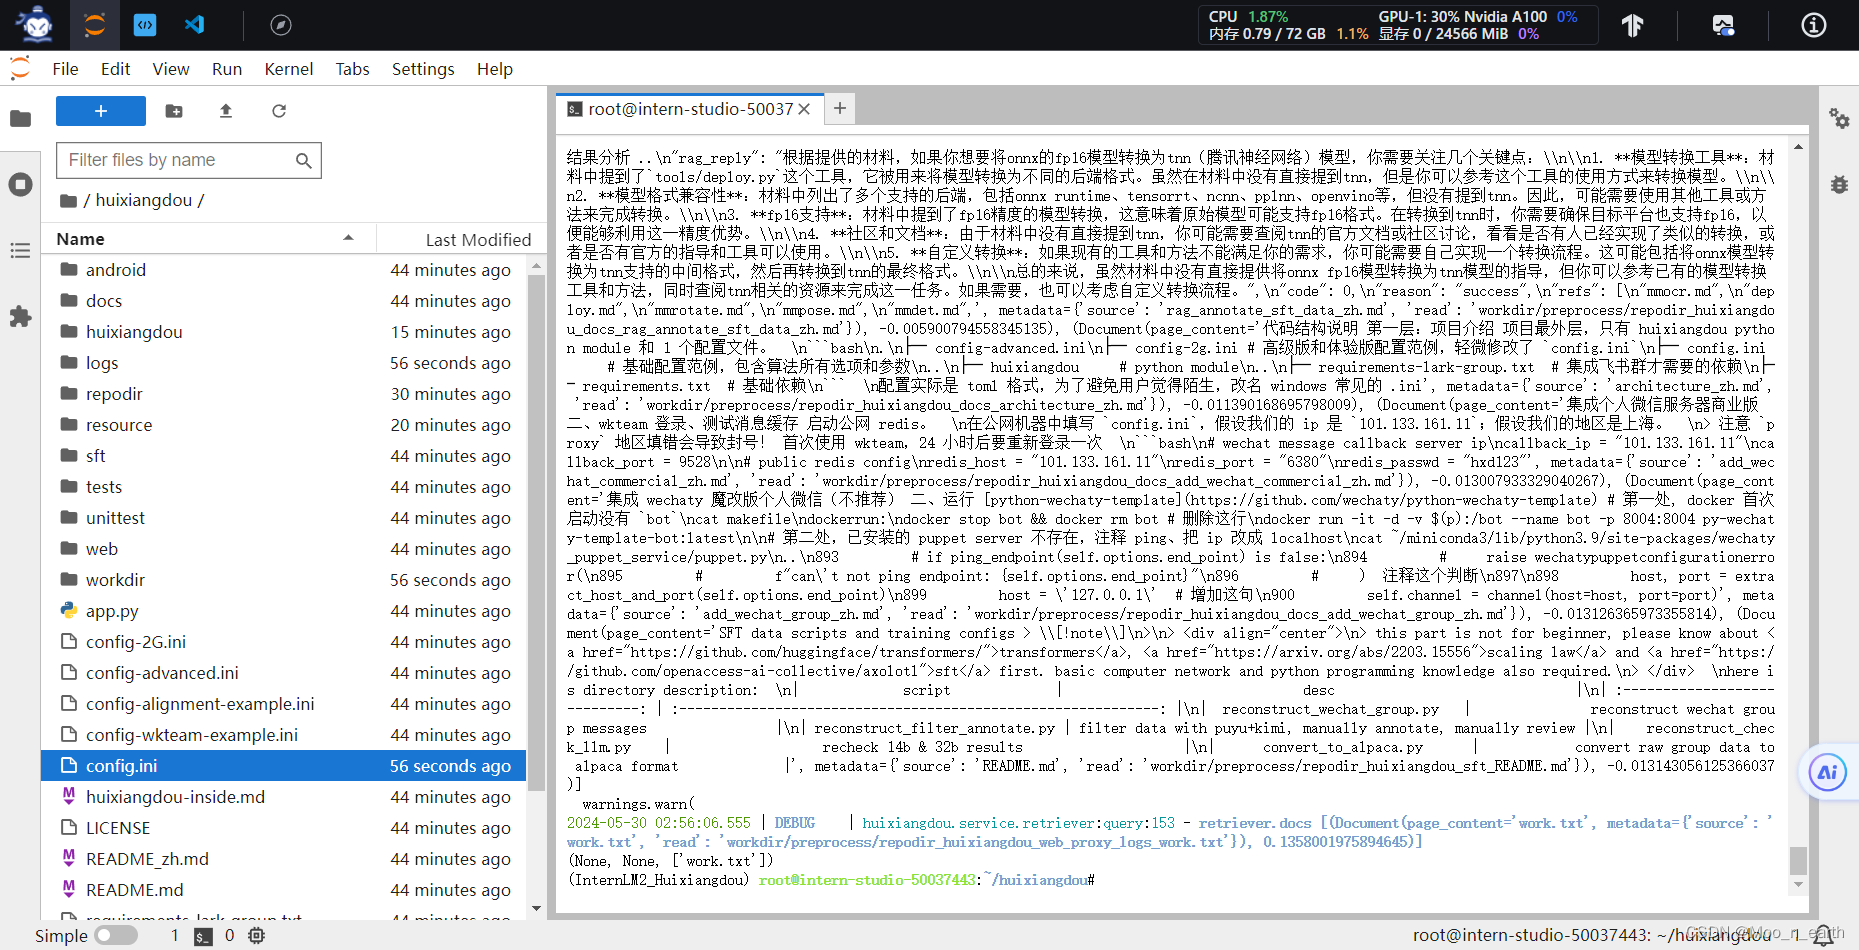Upload files using the upload icon

[226, 111]
